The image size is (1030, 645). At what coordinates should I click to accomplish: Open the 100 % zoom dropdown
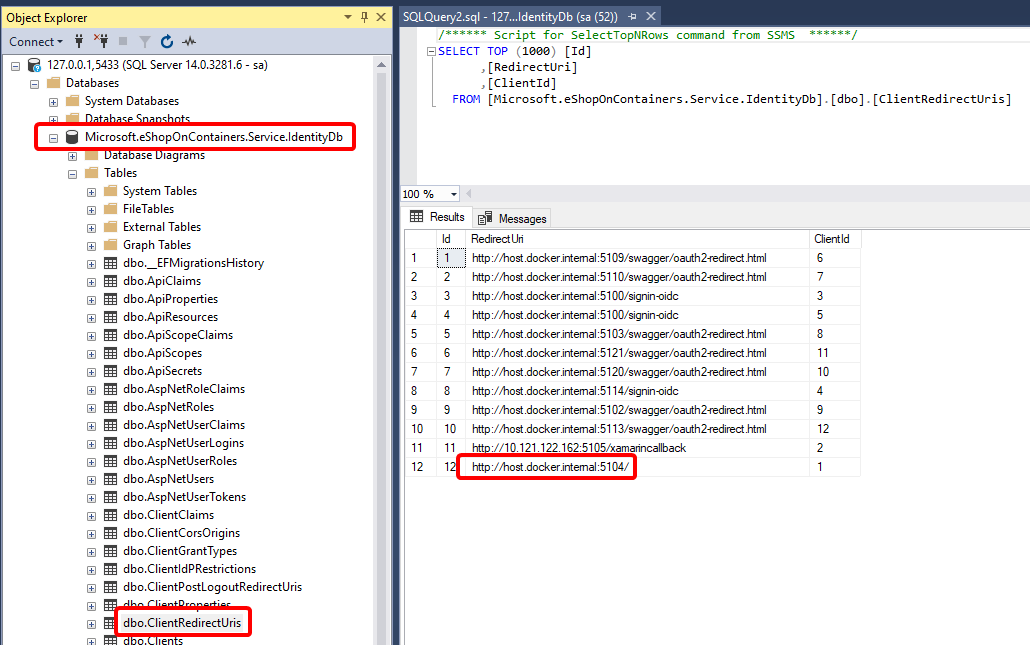tap(454, 194)
